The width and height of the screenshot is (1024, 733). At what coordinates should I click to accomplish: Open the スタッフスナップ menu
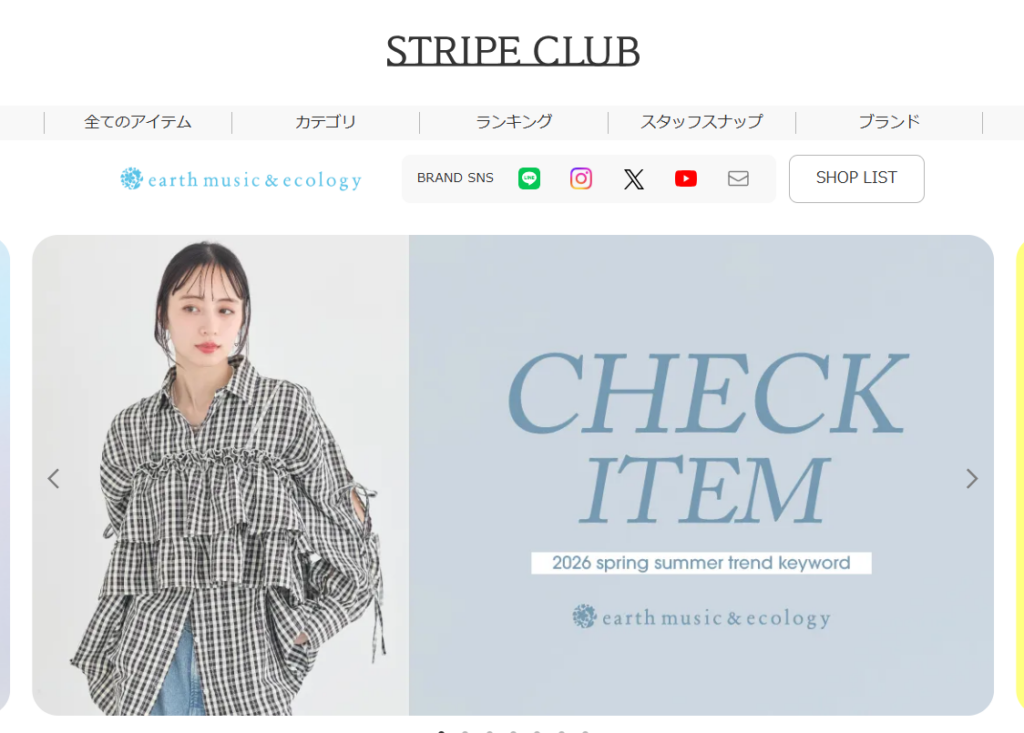(701, 122)
